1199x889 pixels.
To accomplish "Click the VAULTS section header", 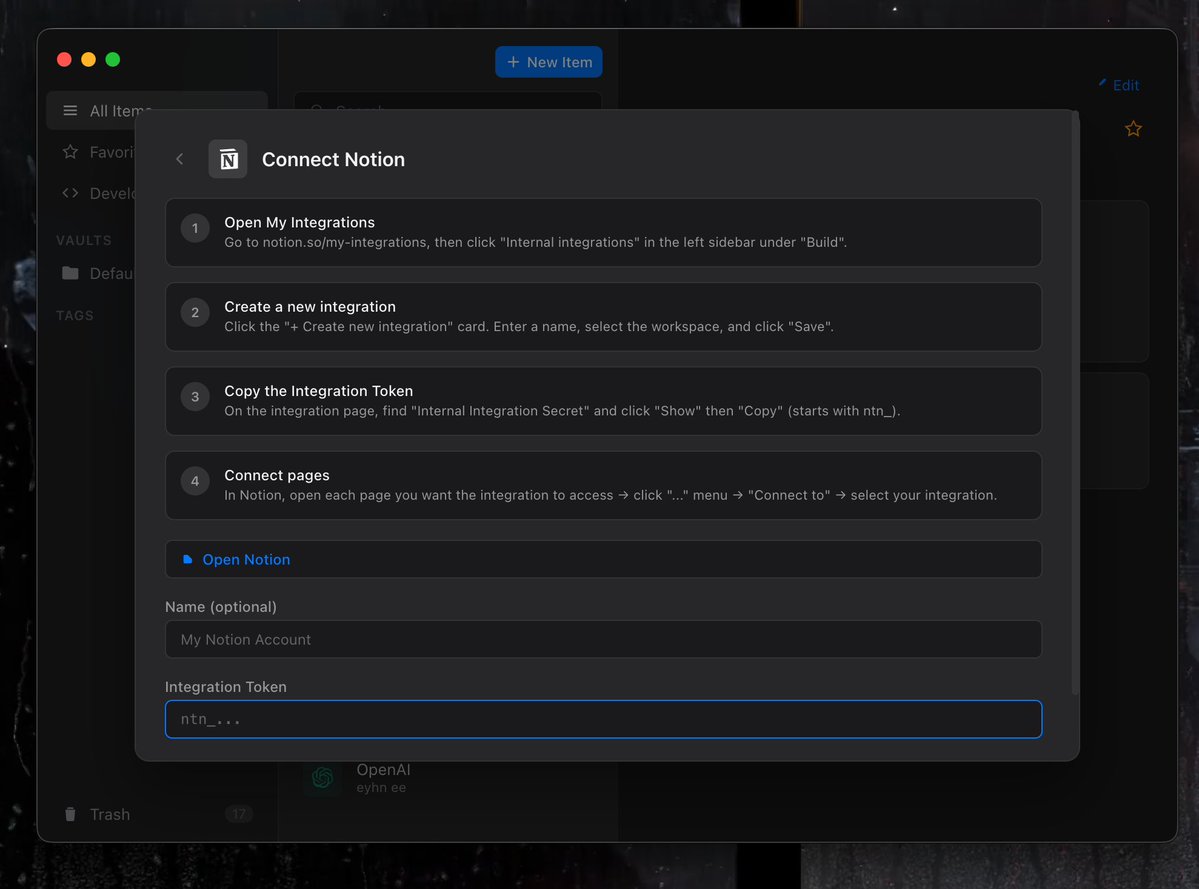I will 84,240.
